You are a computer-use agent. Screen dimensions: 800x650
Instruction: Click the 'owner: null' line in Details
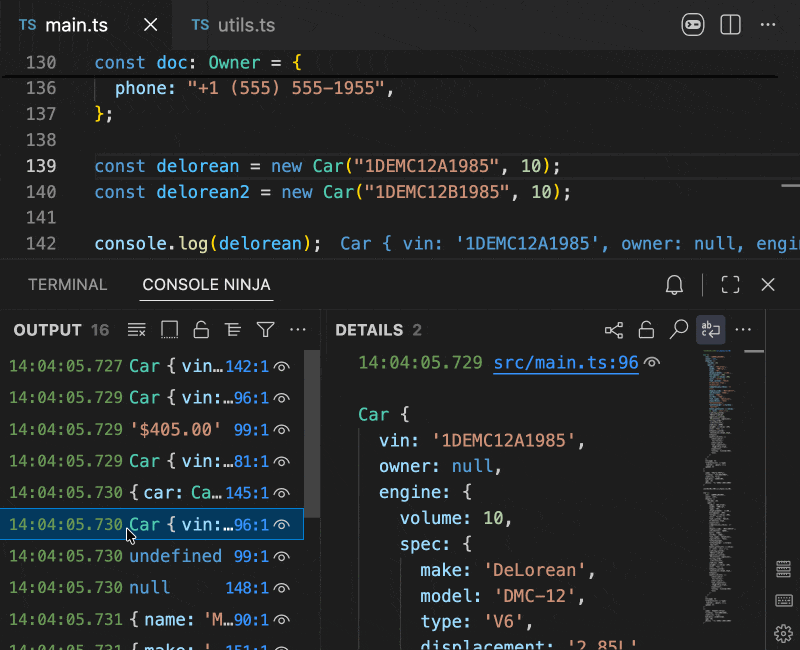pos(440,466)
